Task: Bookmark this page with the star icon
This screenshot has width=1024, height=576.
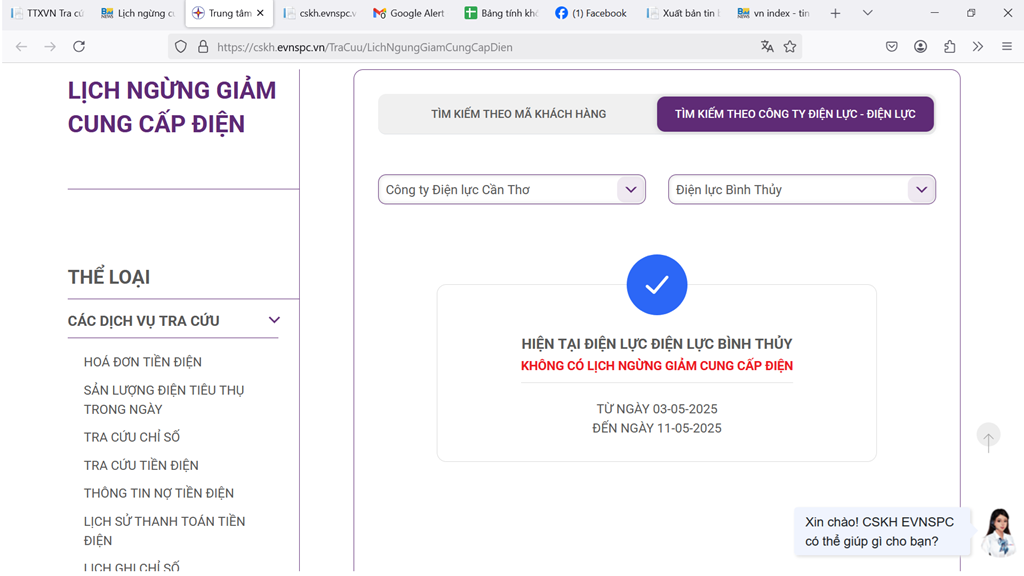Action: point(790,47)
